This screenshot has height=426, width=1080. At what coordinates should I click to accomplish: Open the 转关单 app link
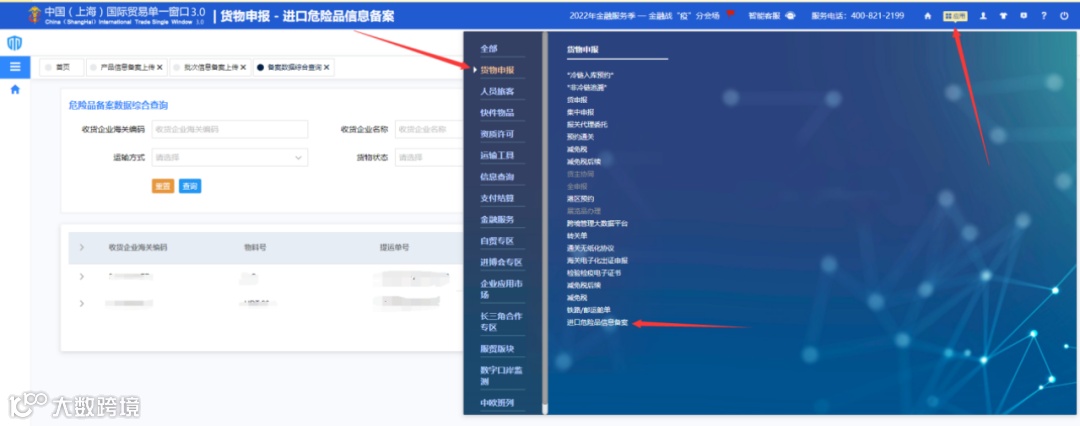coord(577,236)
